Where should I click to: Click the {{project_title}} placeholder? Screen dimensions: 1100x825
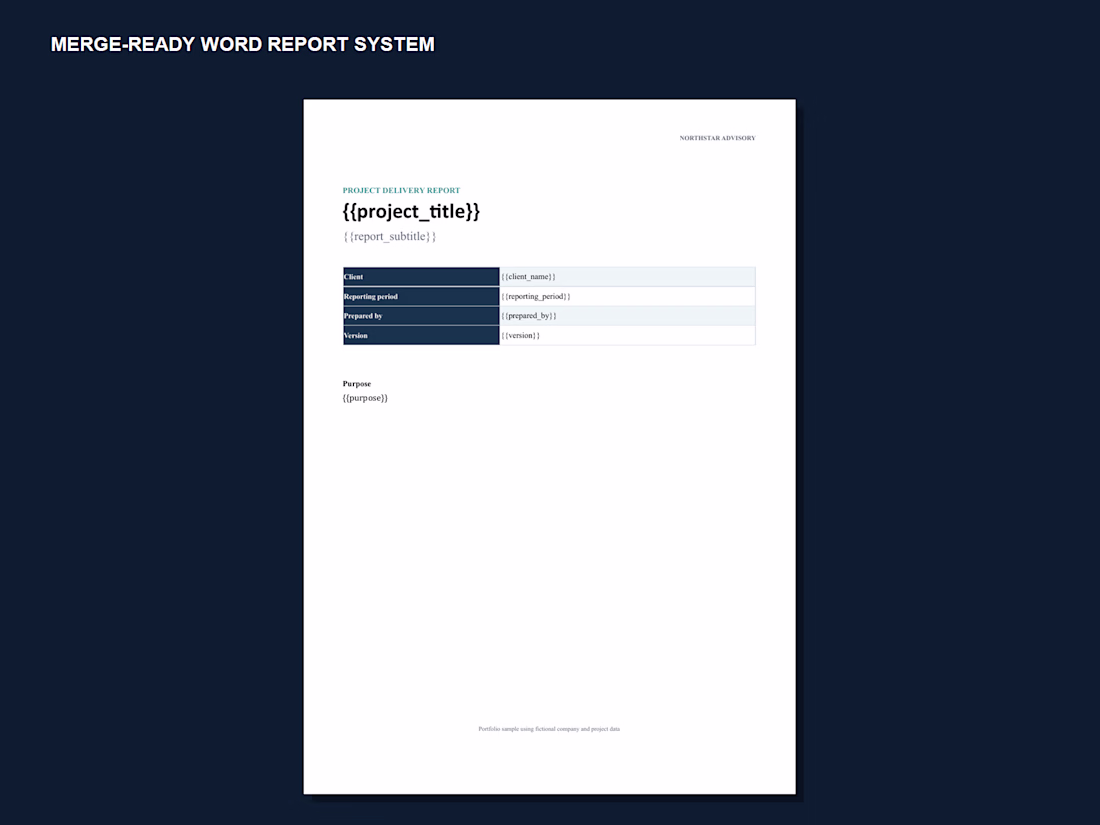pyautogui.click(x=411, y=211)
